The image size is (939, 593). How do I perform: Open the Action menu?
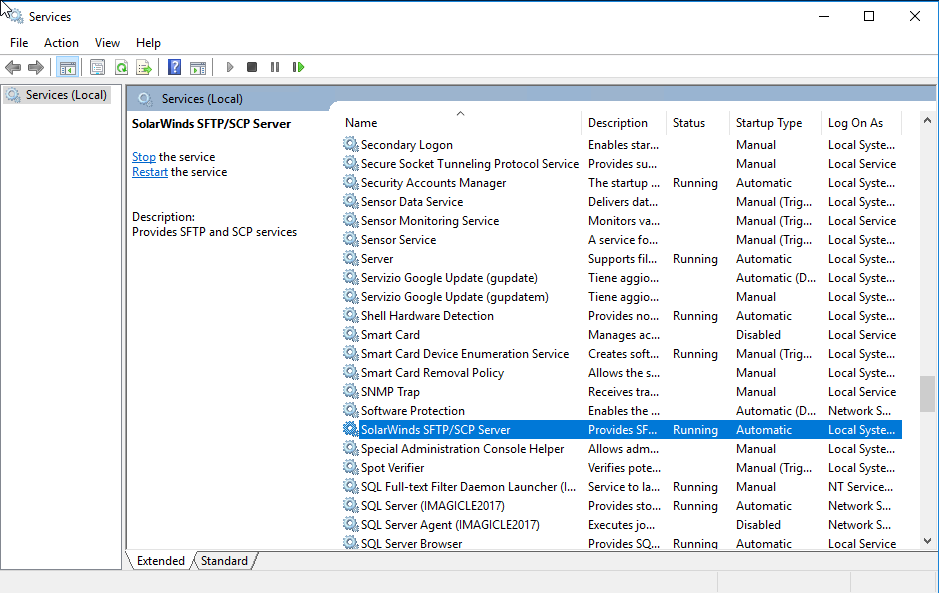tap(61, 43)
